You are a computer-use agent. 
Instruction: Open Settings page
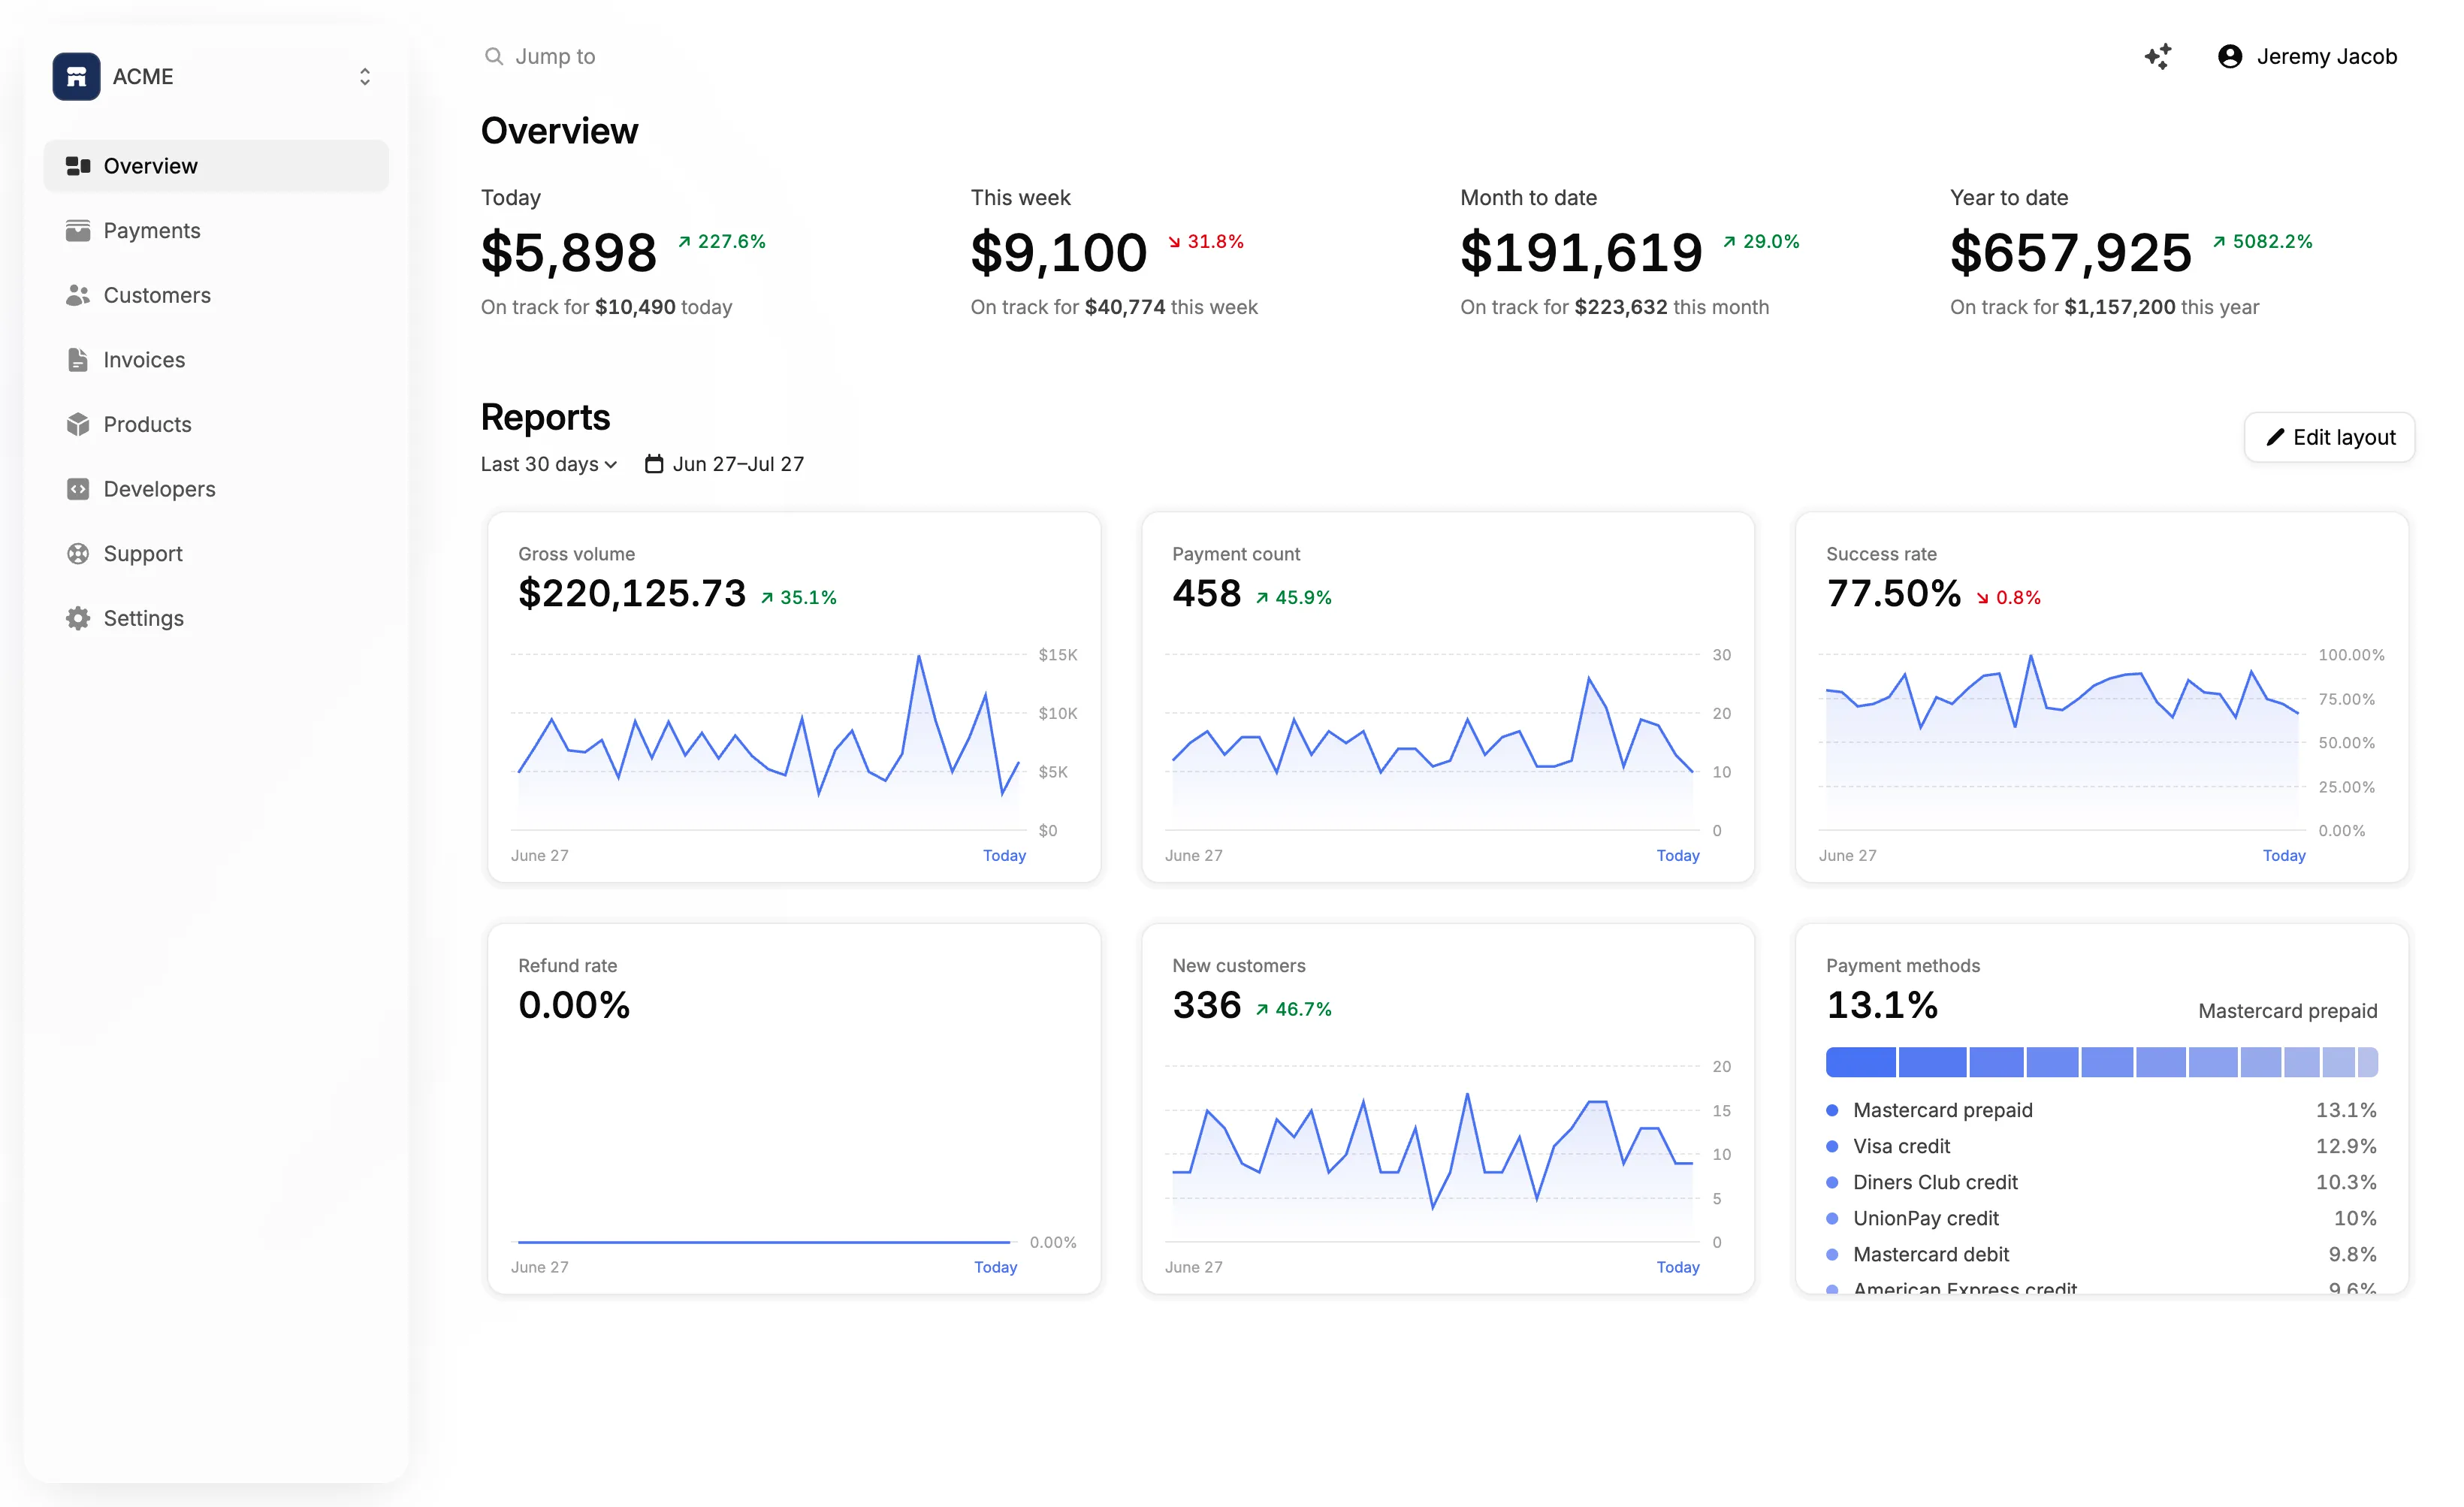pyautogui.click(x=216, y=618)
